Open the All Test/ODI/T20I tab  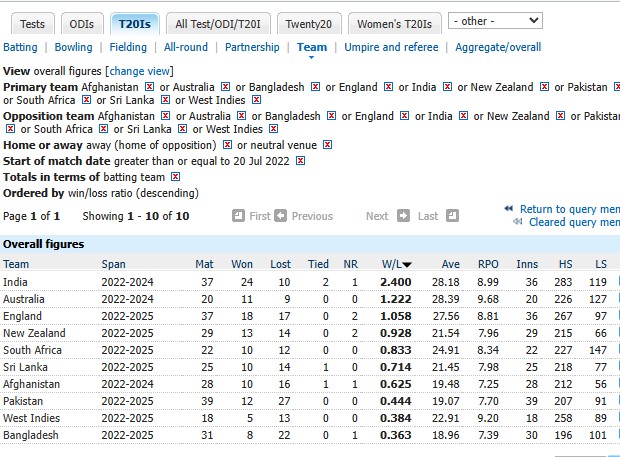point(218,24)
